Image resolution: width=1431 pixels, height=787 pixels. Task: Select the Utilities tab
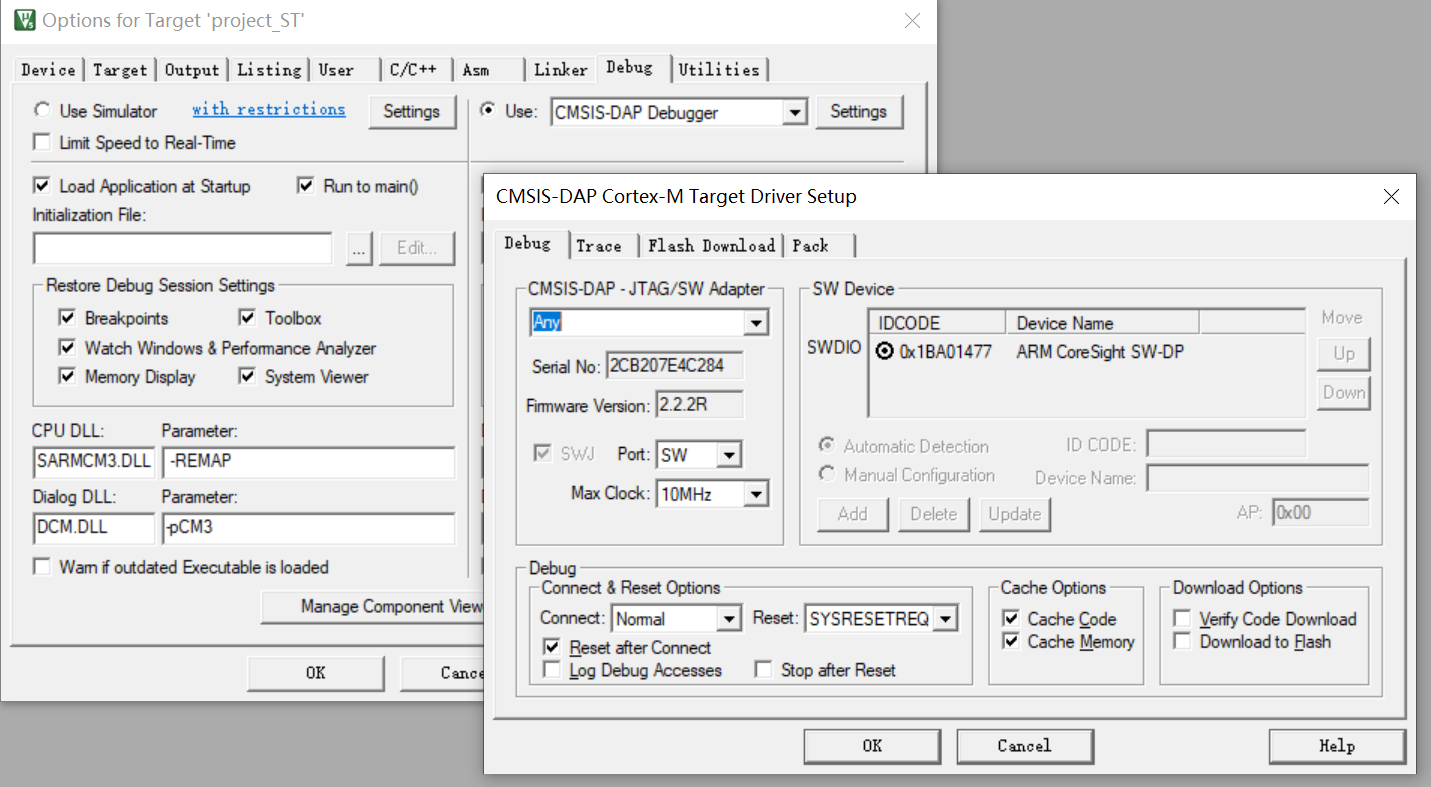click(719, 70)
